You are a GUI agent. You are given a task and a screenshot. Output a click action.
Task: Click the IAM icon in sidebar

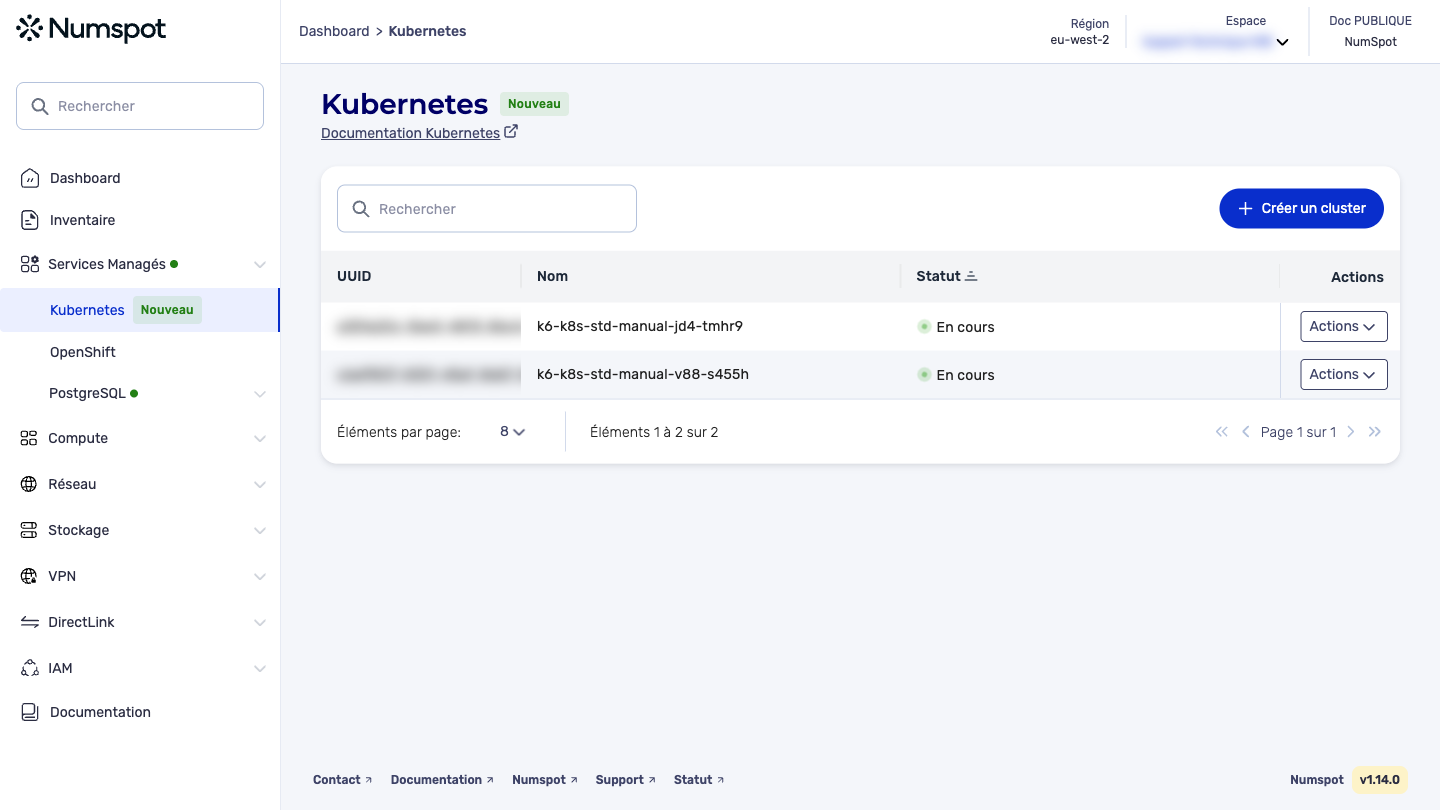[30, 668]
